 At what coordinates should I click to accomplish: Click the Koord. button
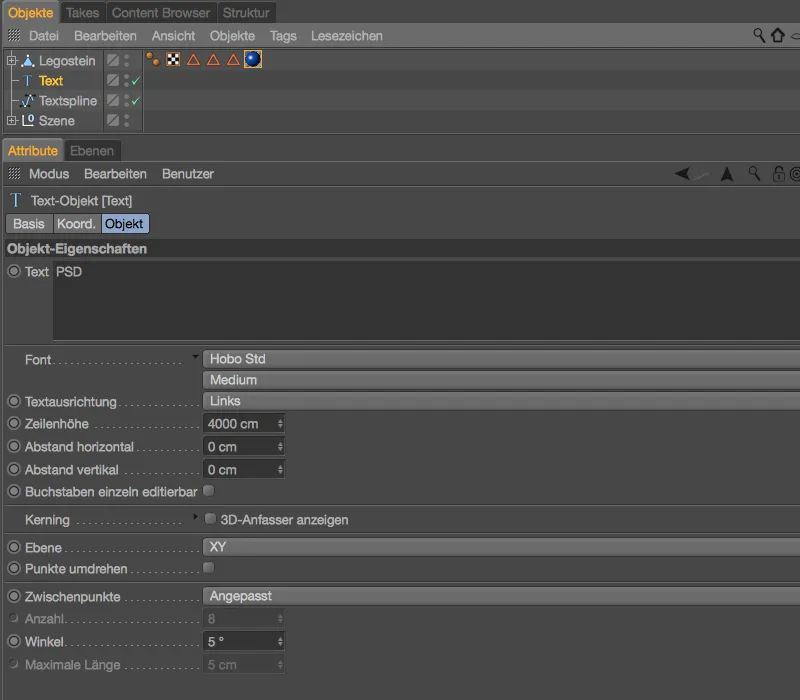(77, 224)
